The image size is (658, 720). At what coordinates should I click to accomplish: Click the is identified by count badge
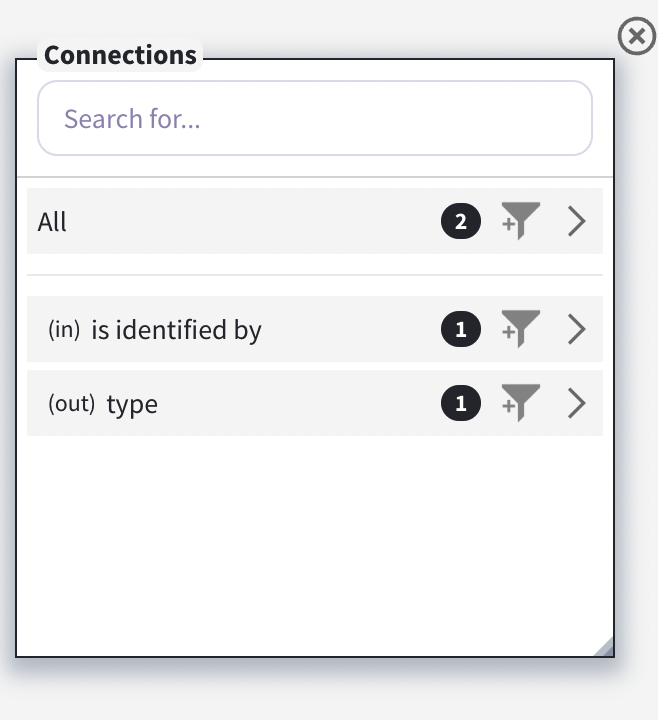461,329
